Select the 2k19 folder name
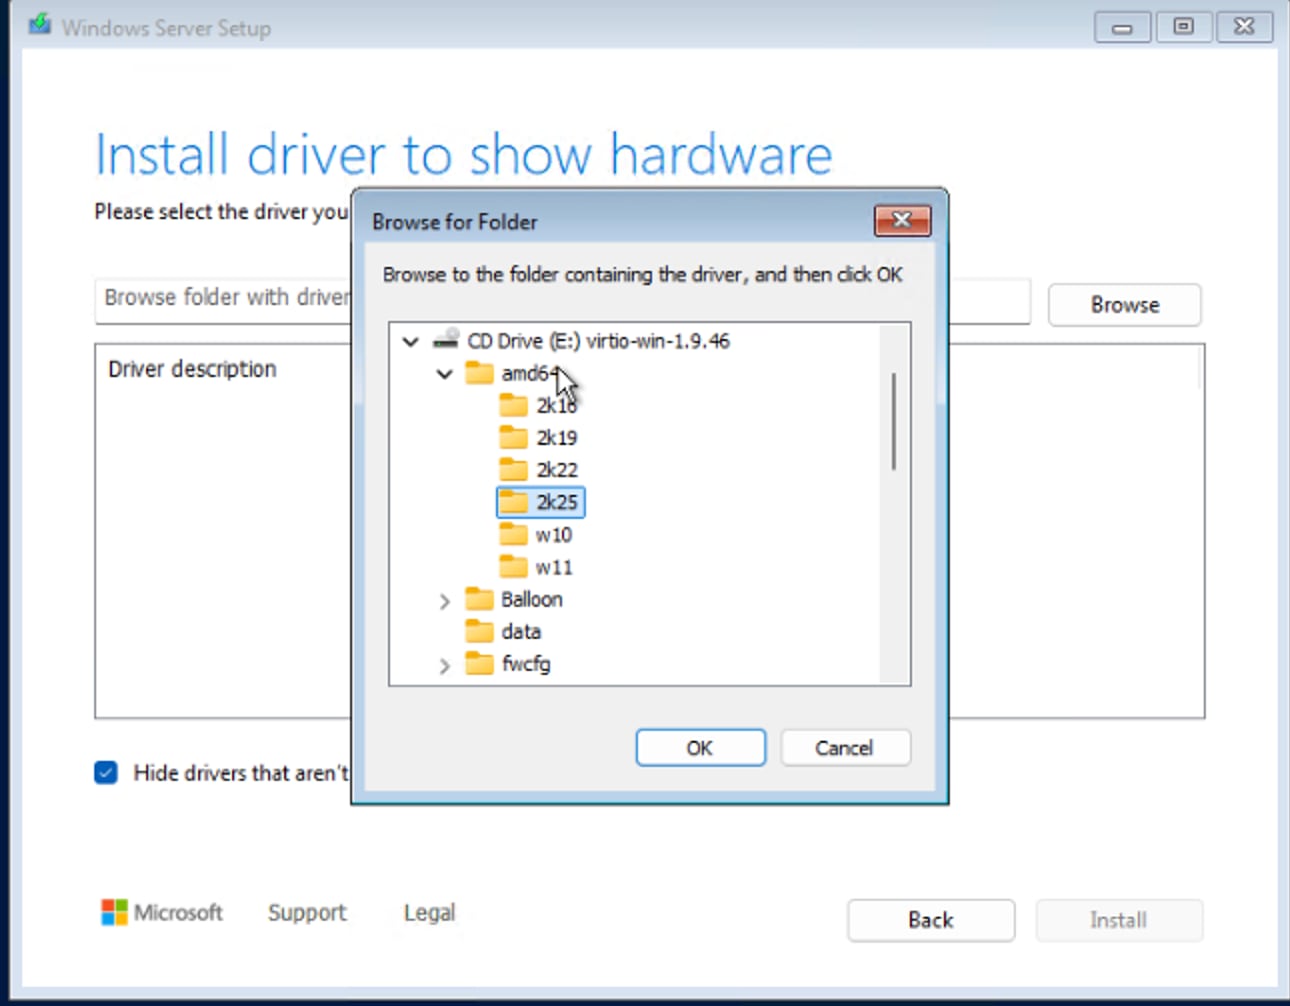The height and width of the screenshot is (1006, 1290). [x=557, y=437]
